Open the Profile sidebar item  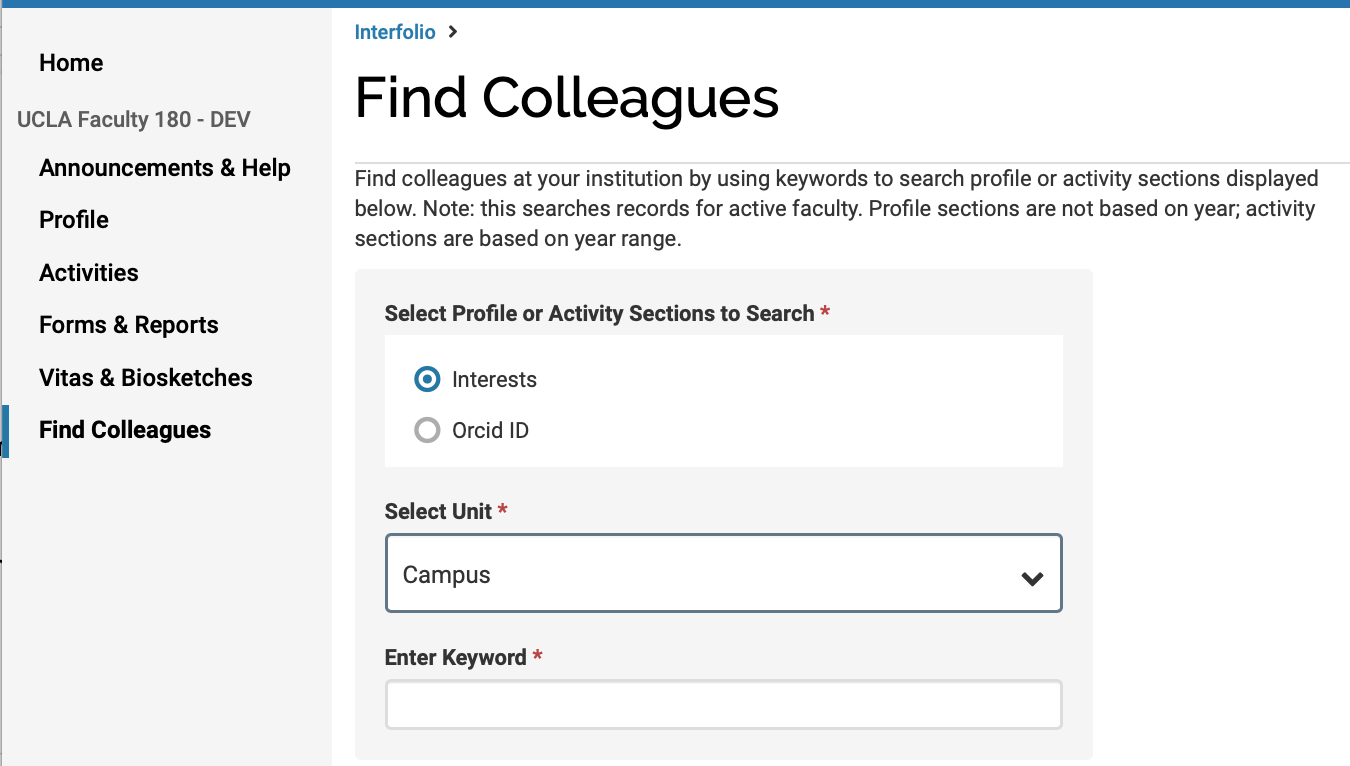[74, 220]
